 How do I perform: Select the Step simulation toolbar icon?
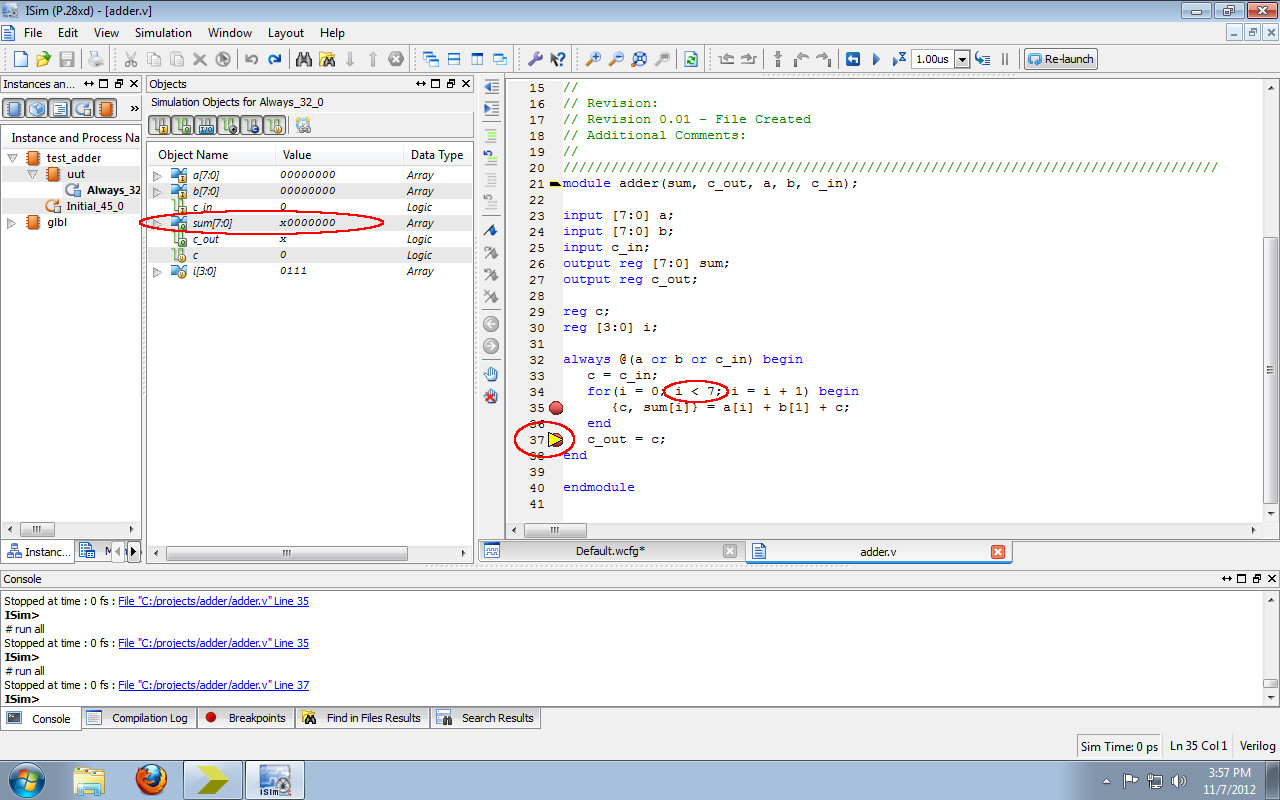click(982, 58)
